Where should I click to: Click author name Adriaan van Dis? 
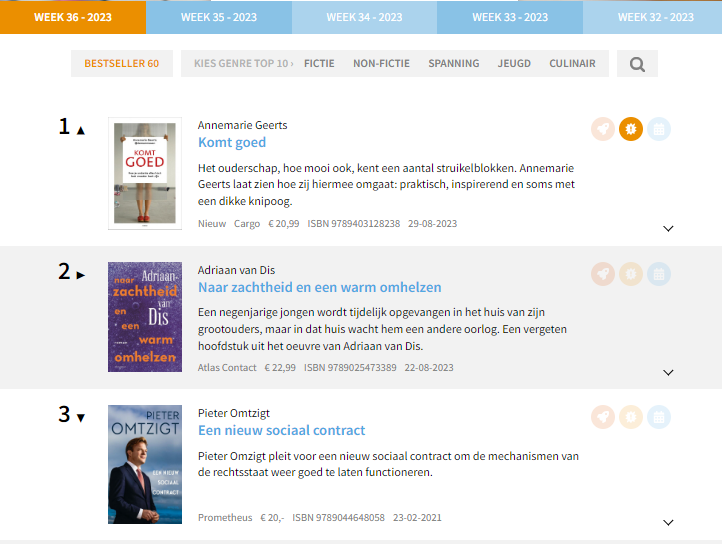[236, 270]
